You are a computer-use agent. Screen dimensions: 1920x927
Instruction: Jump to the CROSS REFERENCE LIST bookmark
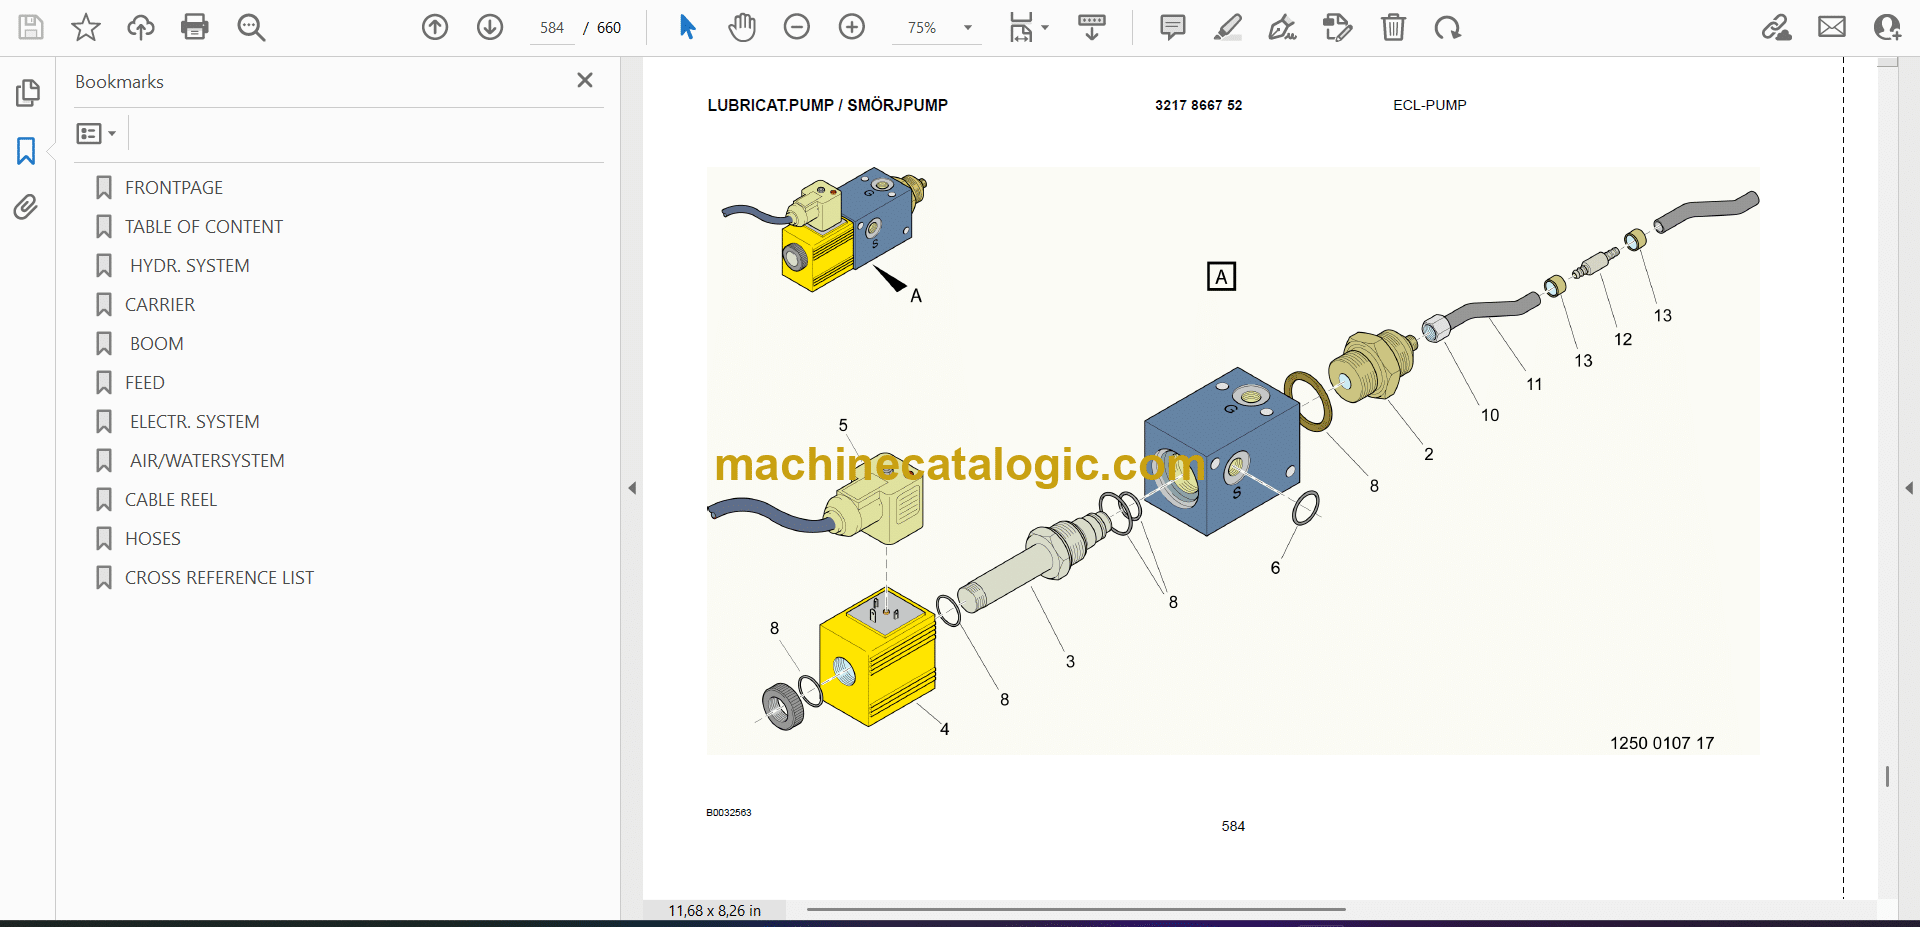tap(219, 578)
